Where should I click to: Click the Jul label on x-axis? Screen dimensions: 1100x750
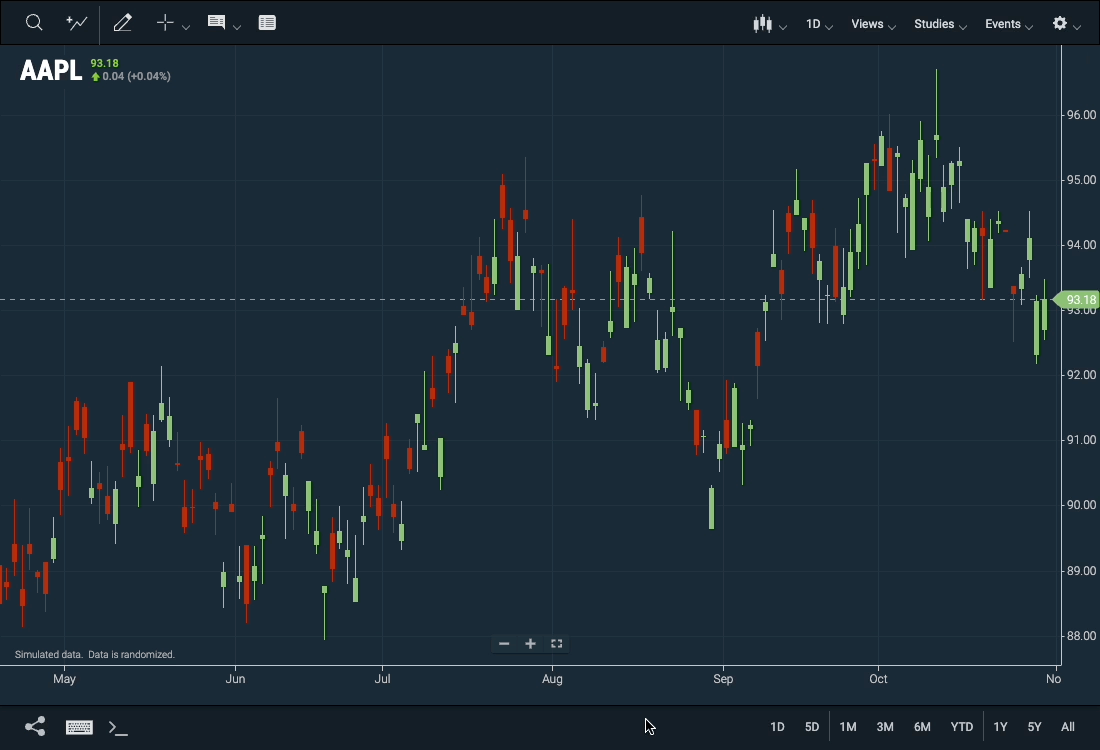tap(382, 678)
